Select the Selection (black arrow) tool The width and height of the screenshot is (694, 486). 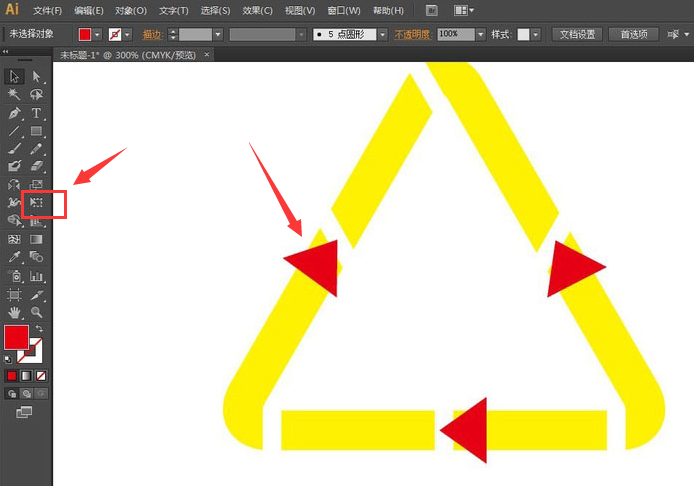coord(14,76)
